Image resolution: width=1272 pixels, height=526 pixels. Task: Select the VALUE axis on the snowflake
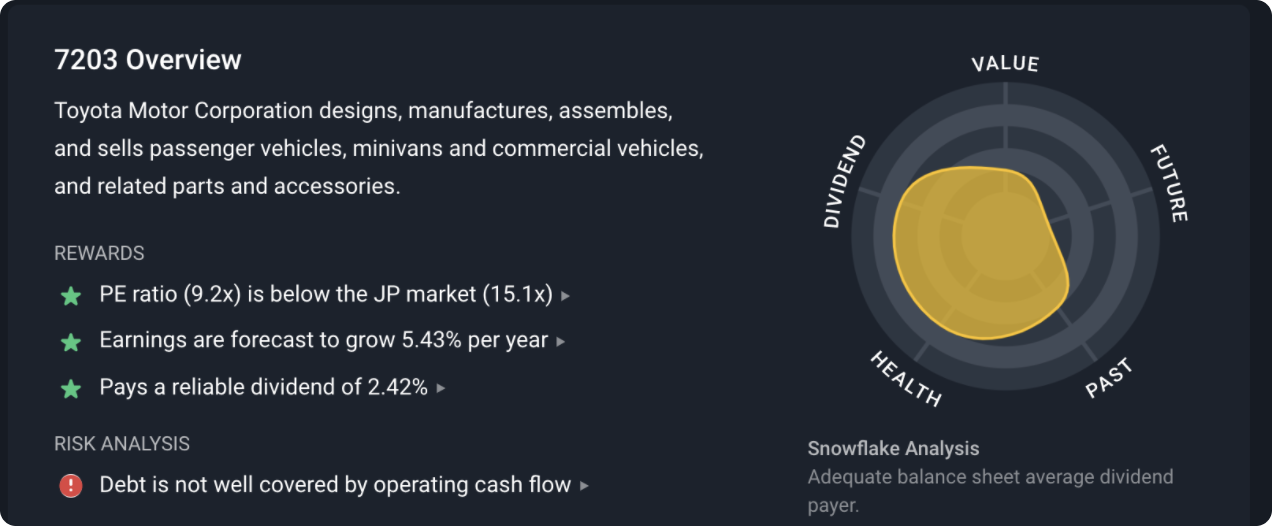point(1006,63)
